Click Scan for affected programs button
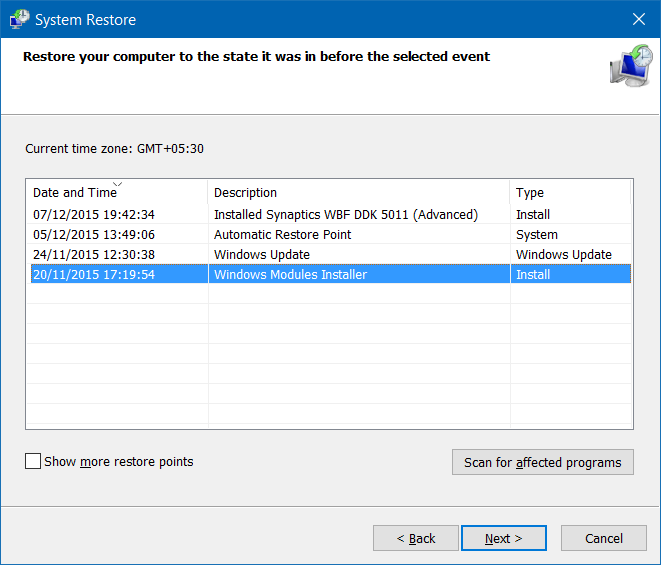This screenshot has height=565, width=661. (543, 462)
